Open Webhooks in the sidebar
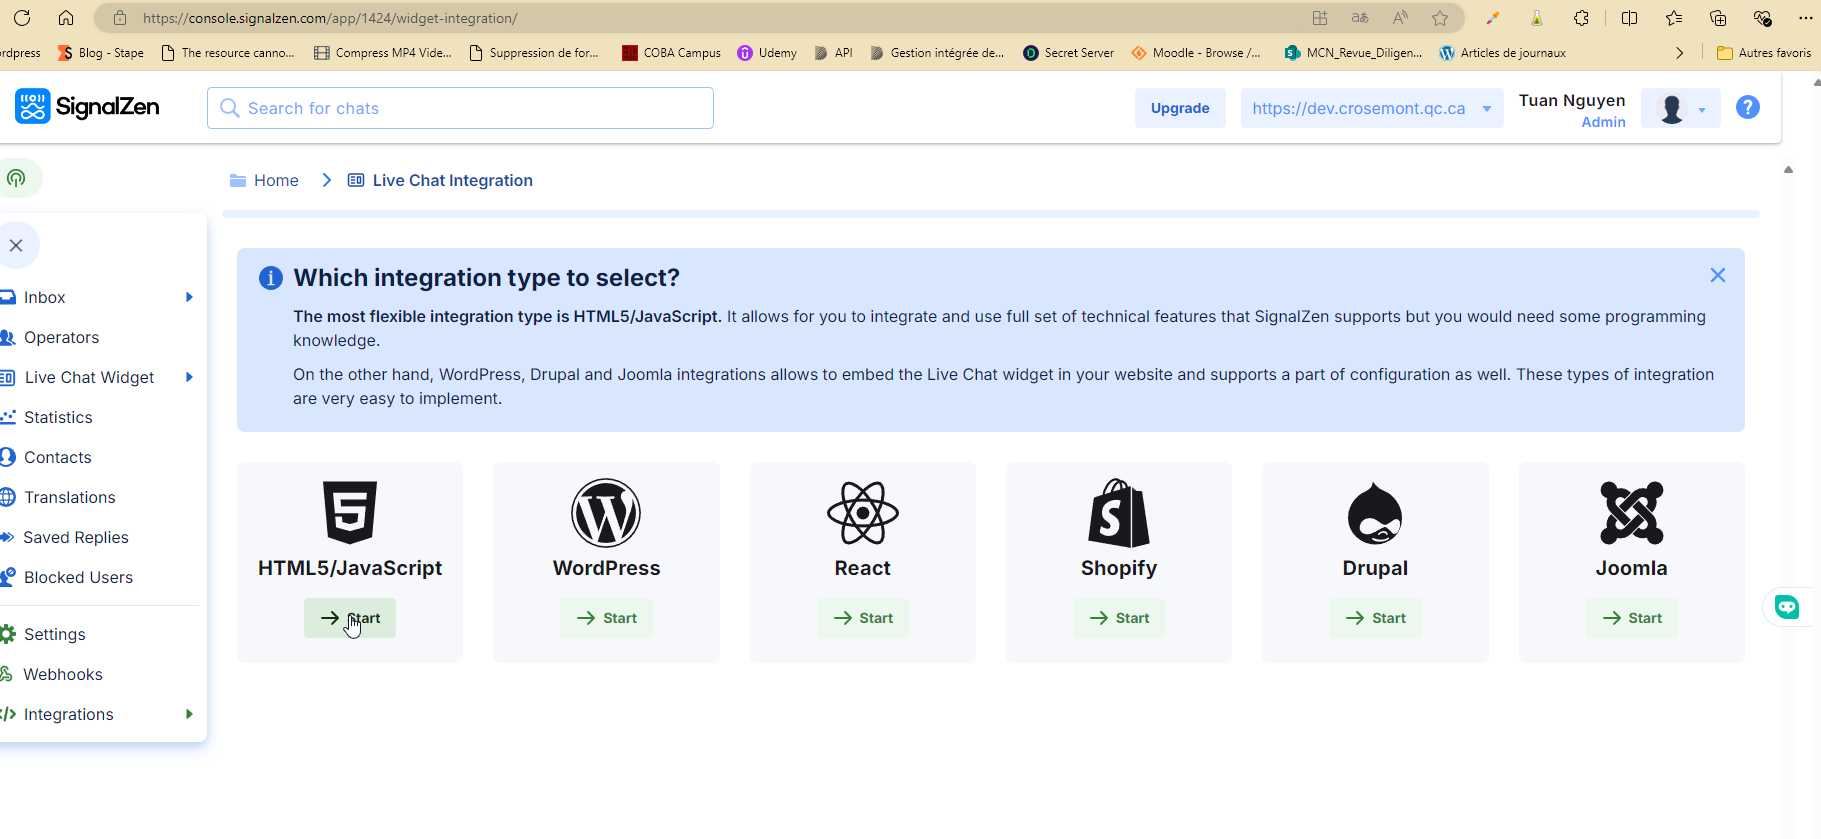Image resolution: width=1821 pixels, height=839 pixels. coord(63,674)
